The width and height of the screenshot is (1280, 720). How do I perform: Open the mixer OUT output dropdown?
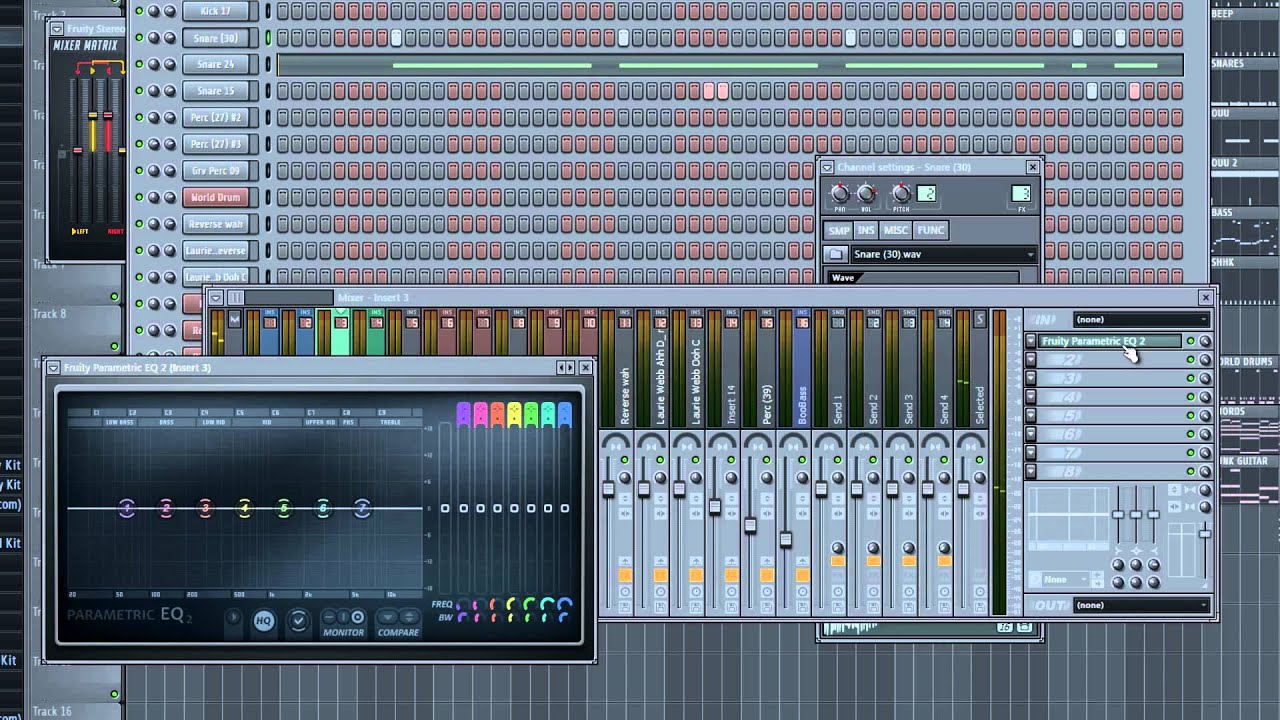pos(1141,605)
